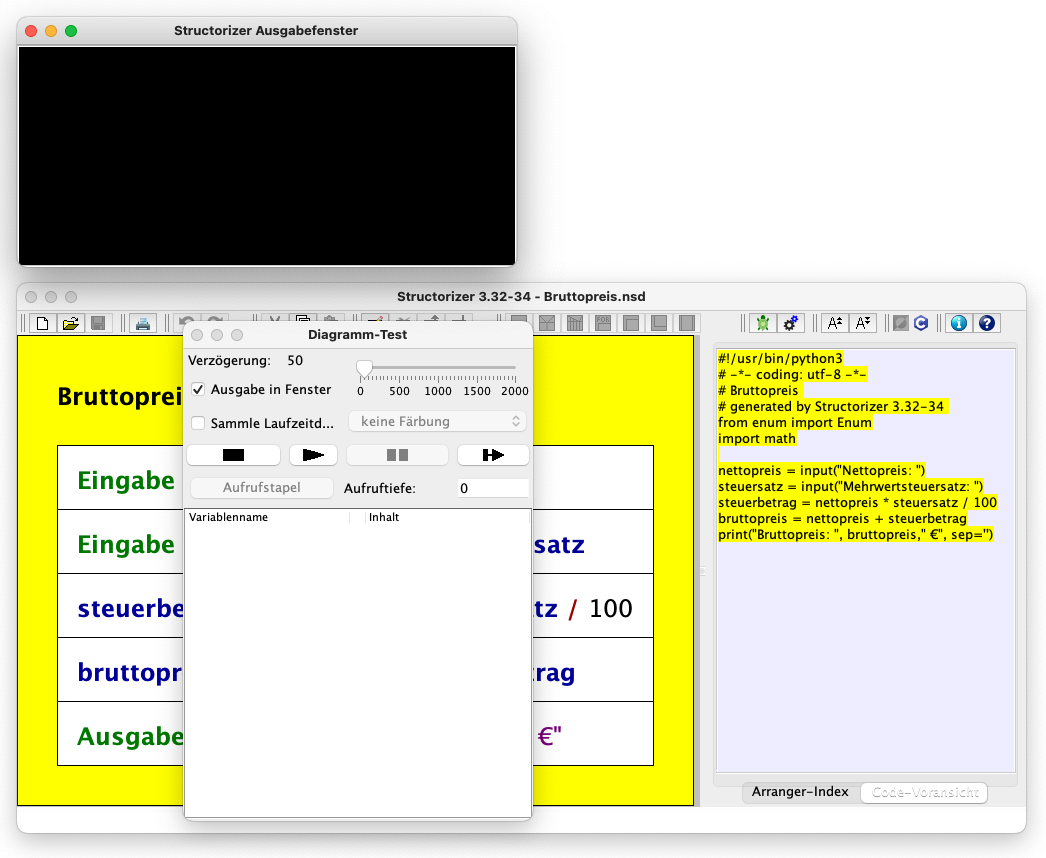Viewport: 1046px width, 858px height.
Task: Minimize the Structorizer Ausgabefenster window
Action: point(51,31)
